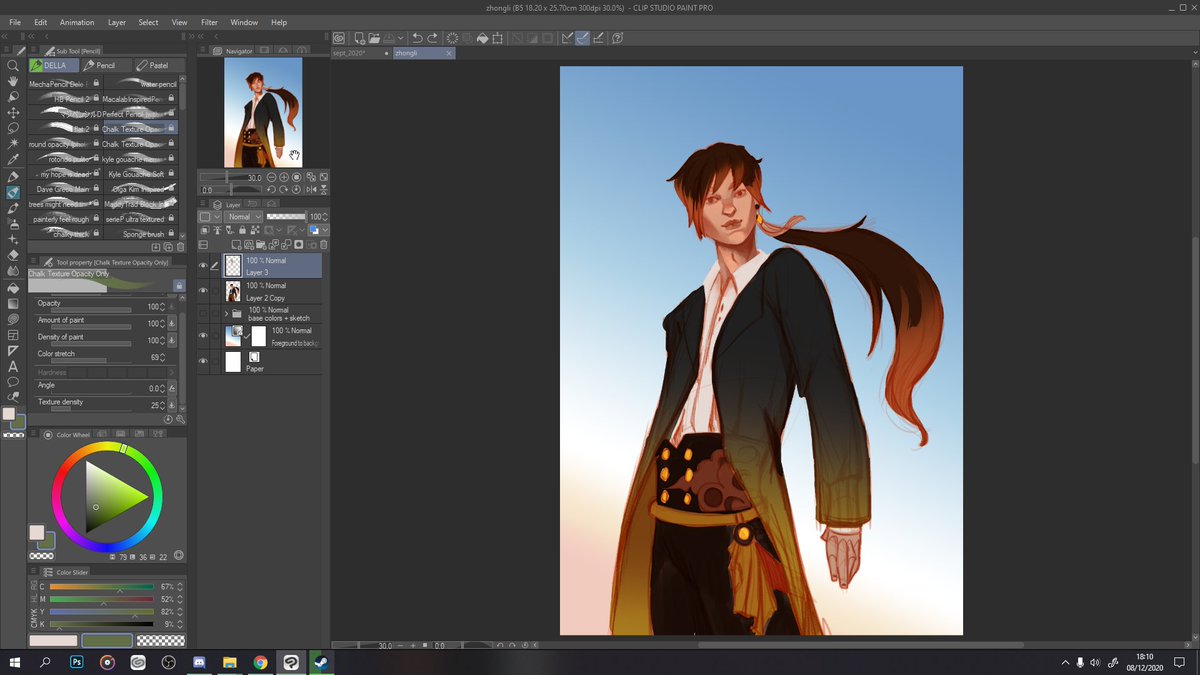Screen dimensions: 1200x675
Task: Toggle snap to special ruler
Action: 582,38
